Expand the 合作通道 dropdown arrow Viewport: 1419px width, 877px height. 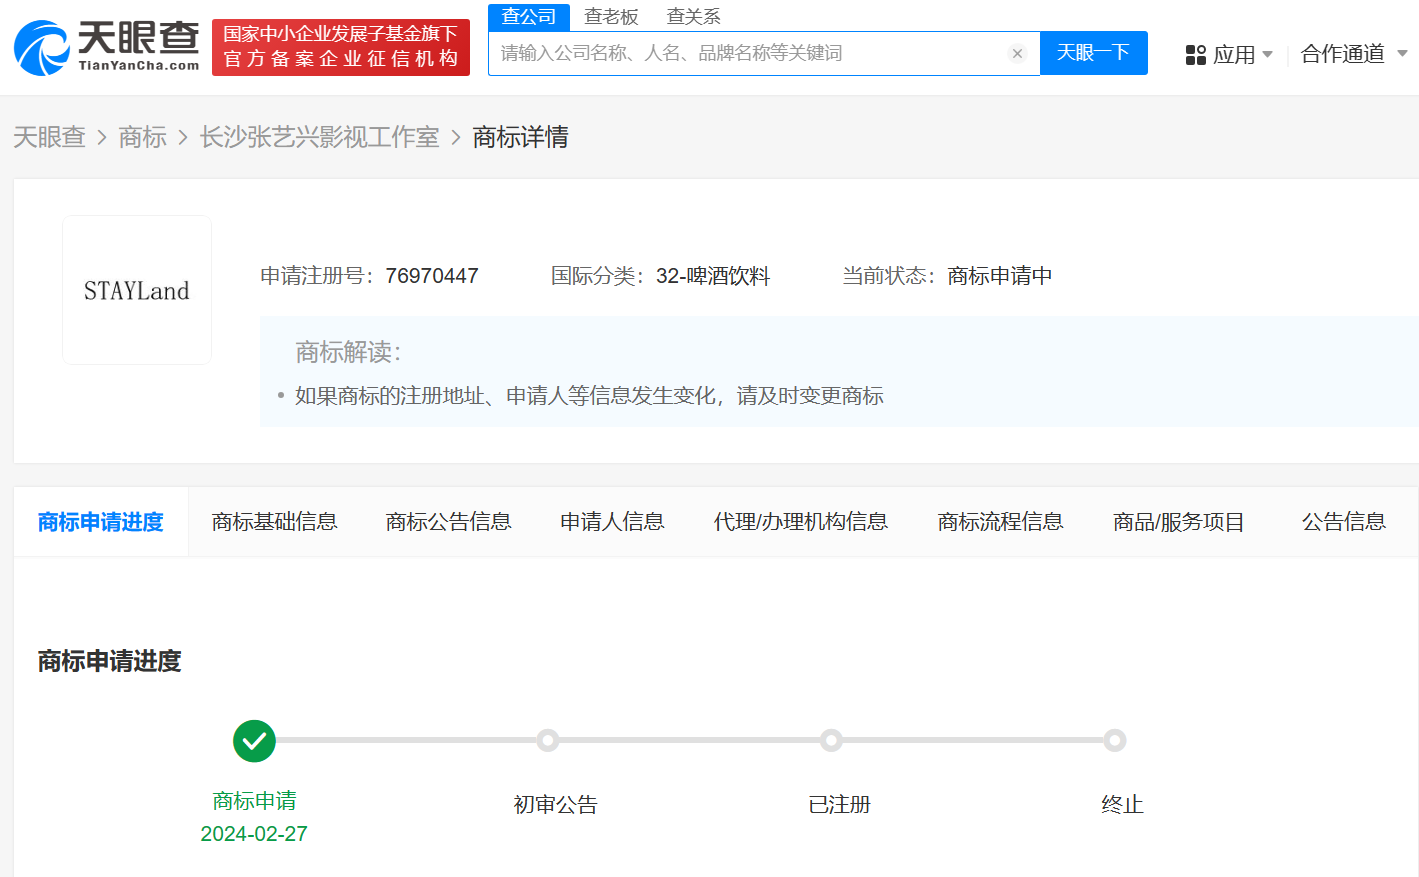(x=1402, y=53)
